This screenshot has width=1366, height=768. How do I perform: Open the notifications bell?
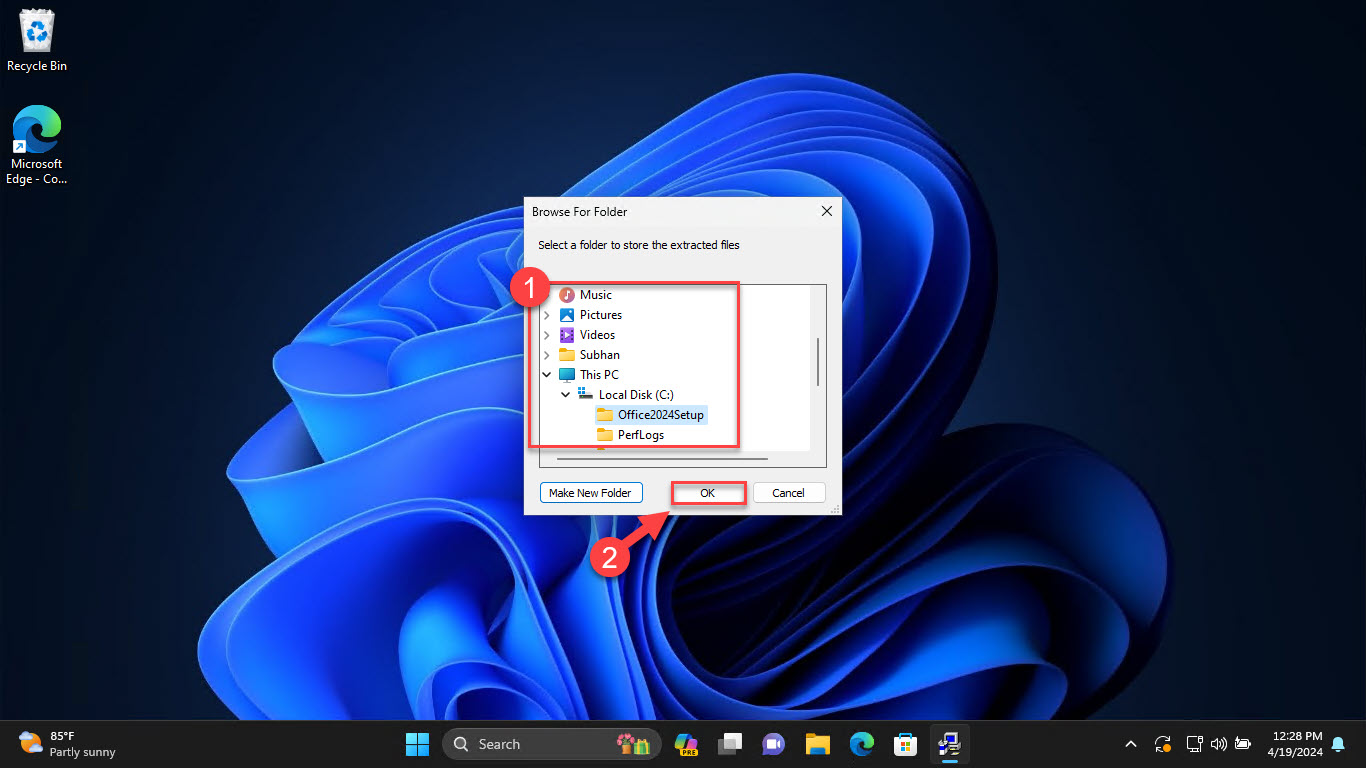click(1338, 744)
